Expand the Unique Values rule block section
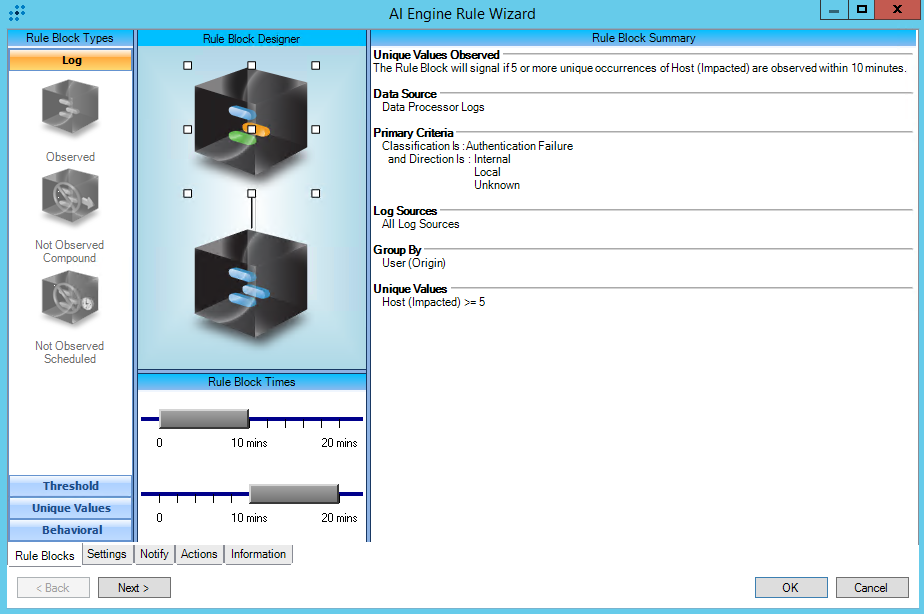Viewport: 924px width, 614px height. 71,508
